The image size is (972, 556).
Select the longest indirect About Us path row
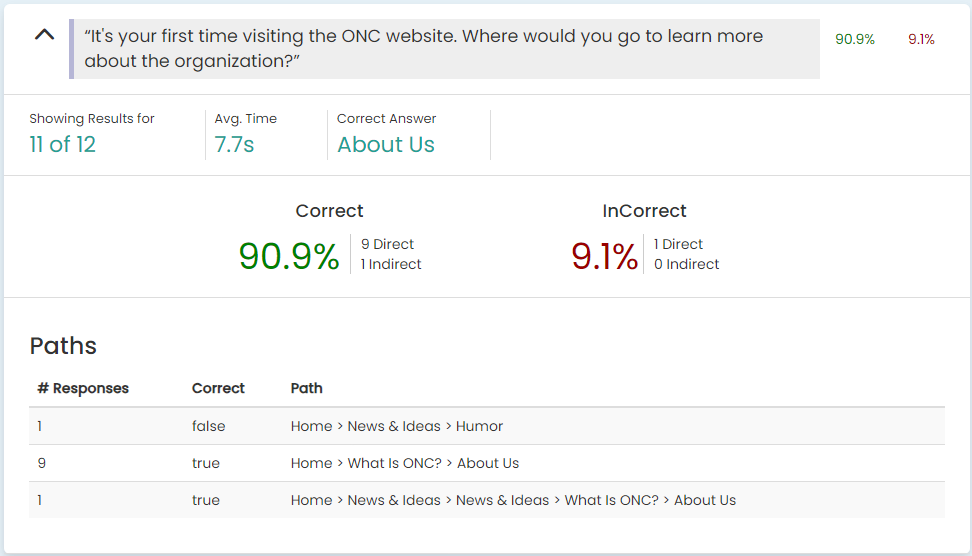(487, 500)
